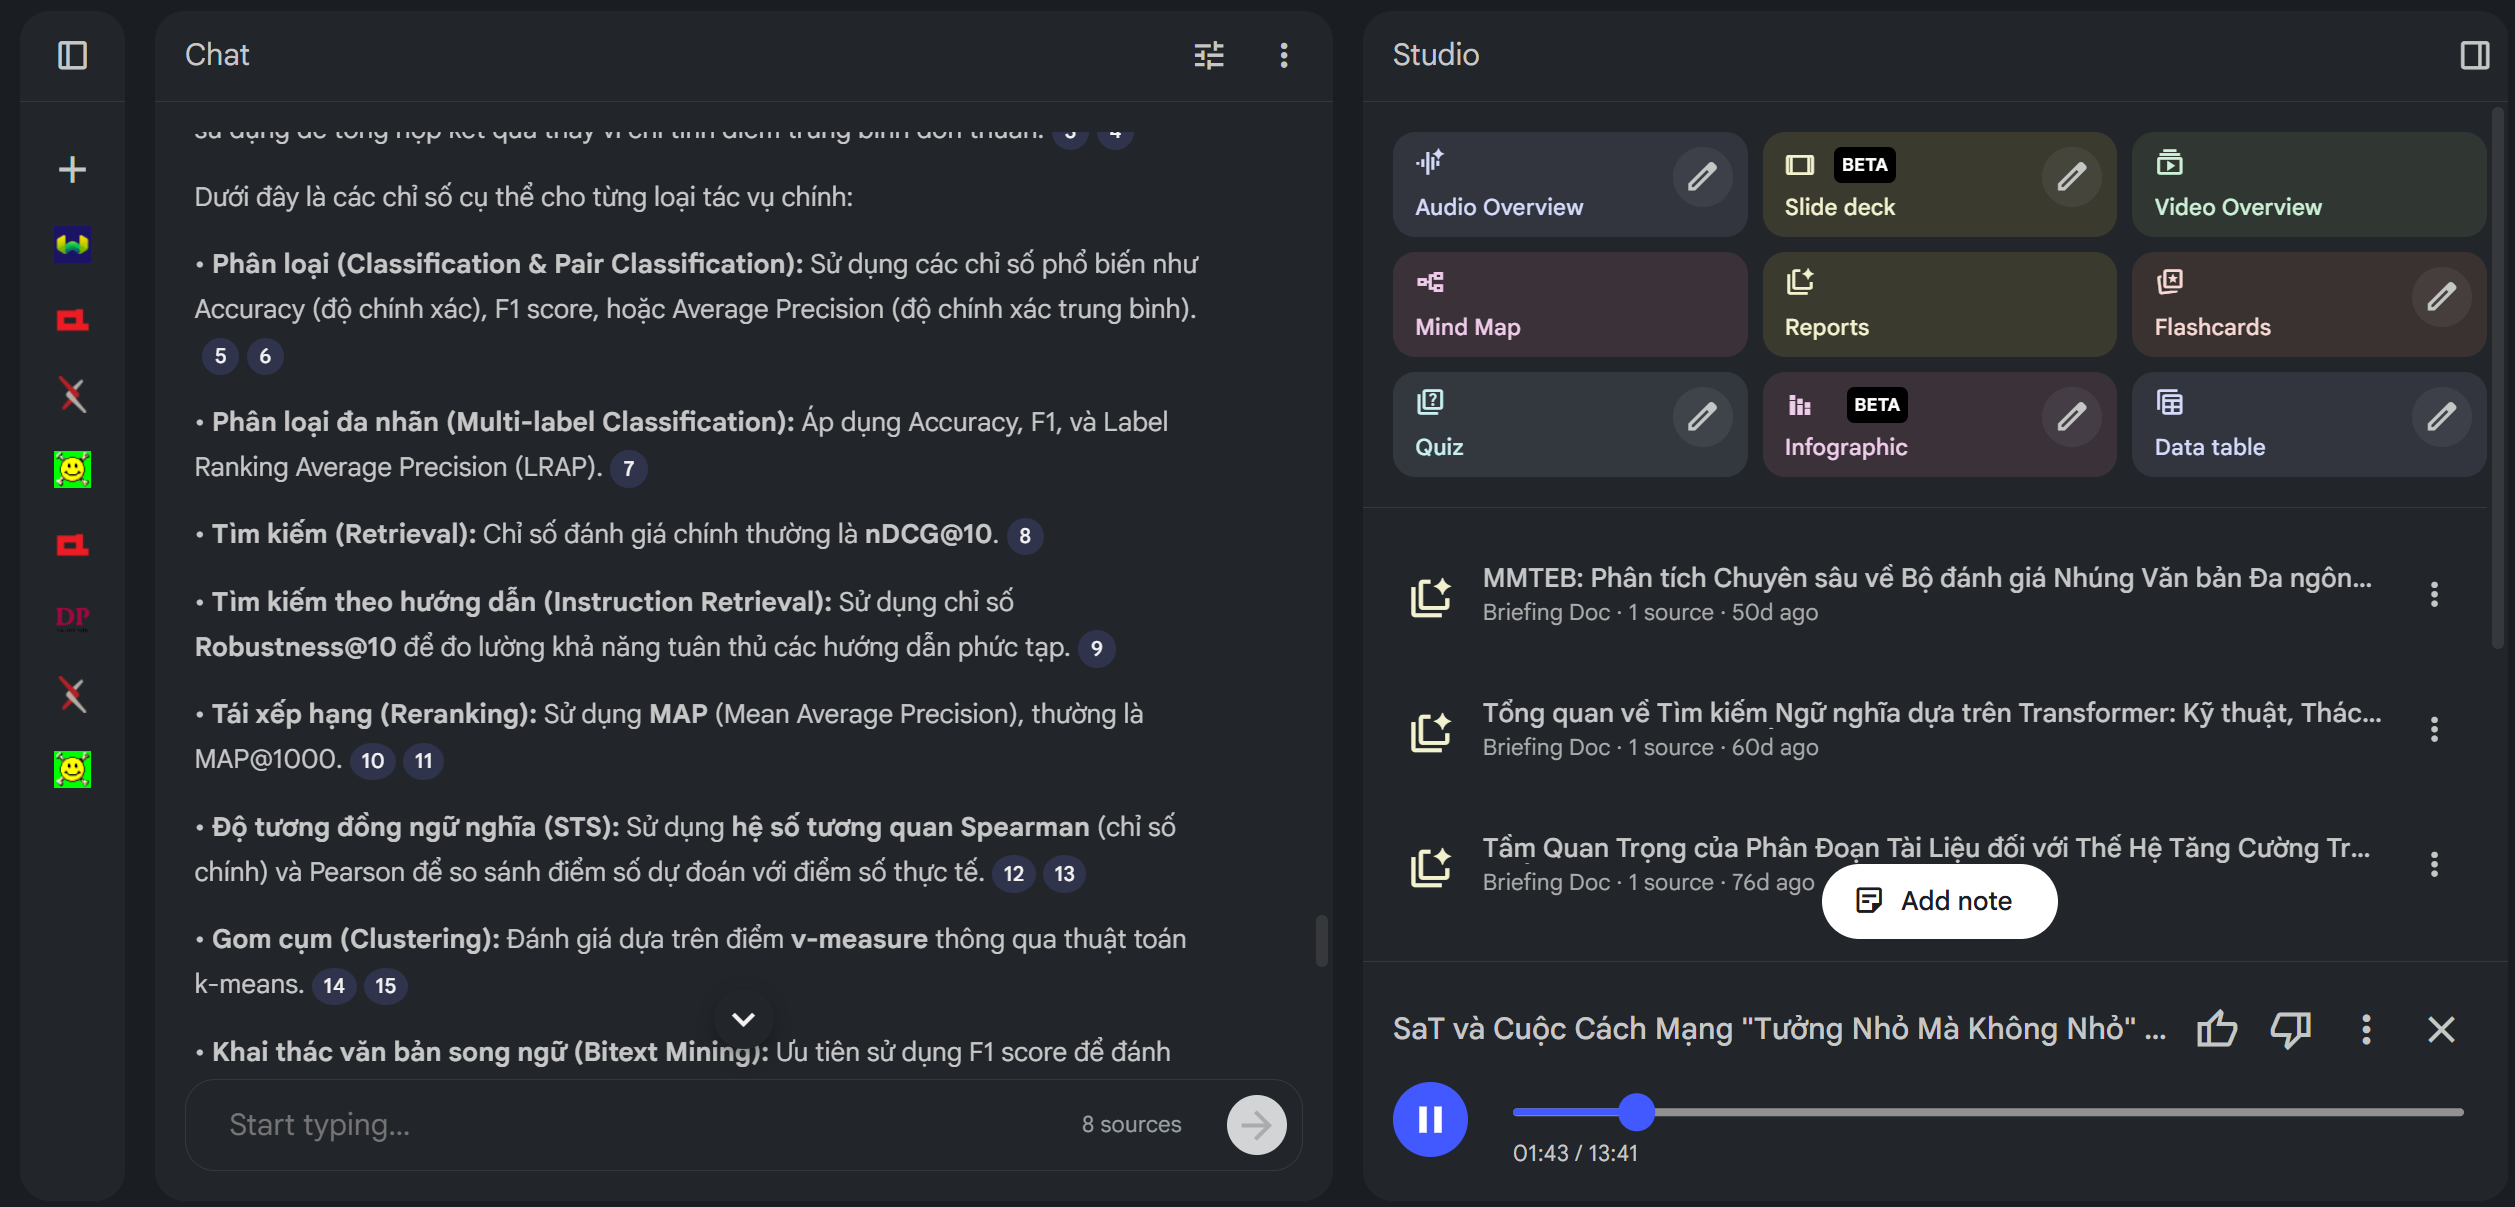Dislike audio overview with thumbs down
The height and width of the screenshot is (1207, 2515).
(2290, 1029)
